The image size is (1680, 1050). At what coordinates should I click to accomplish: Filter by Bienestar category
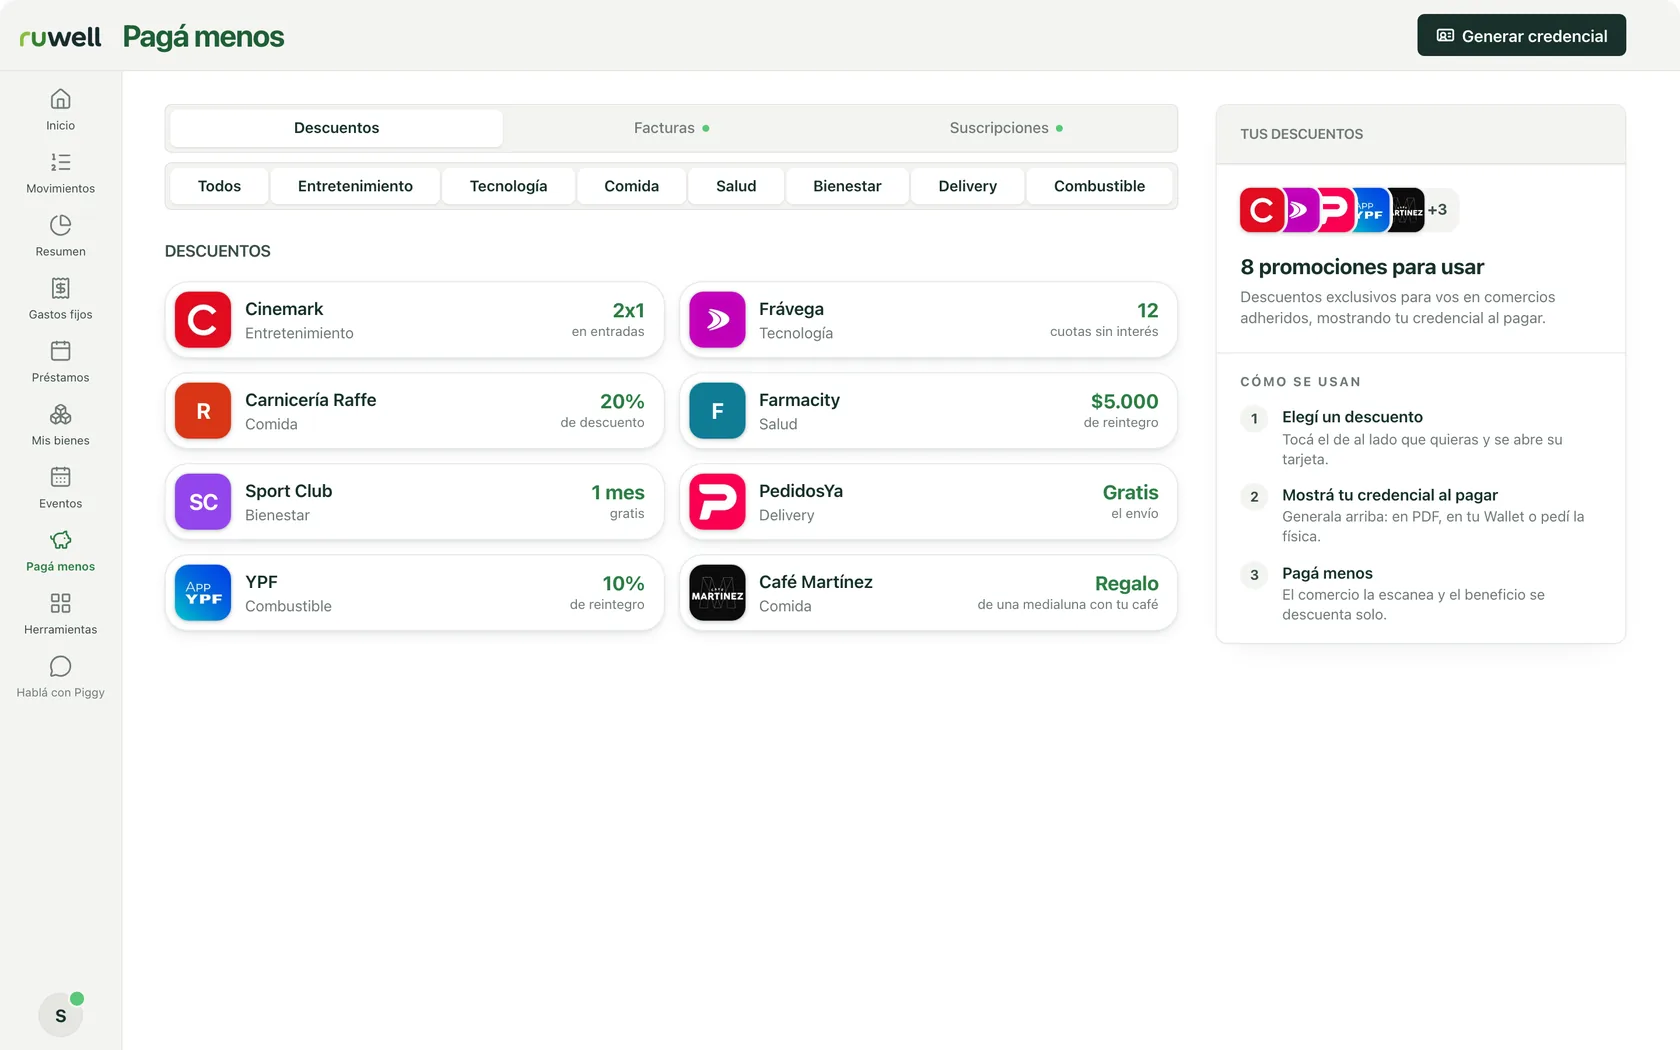point(847,186)
